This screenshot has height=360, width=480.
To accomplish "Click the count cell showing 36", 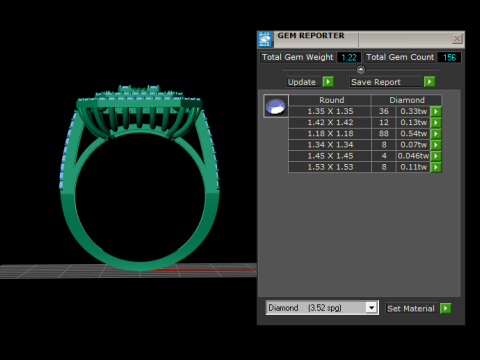I will point(384,111).
